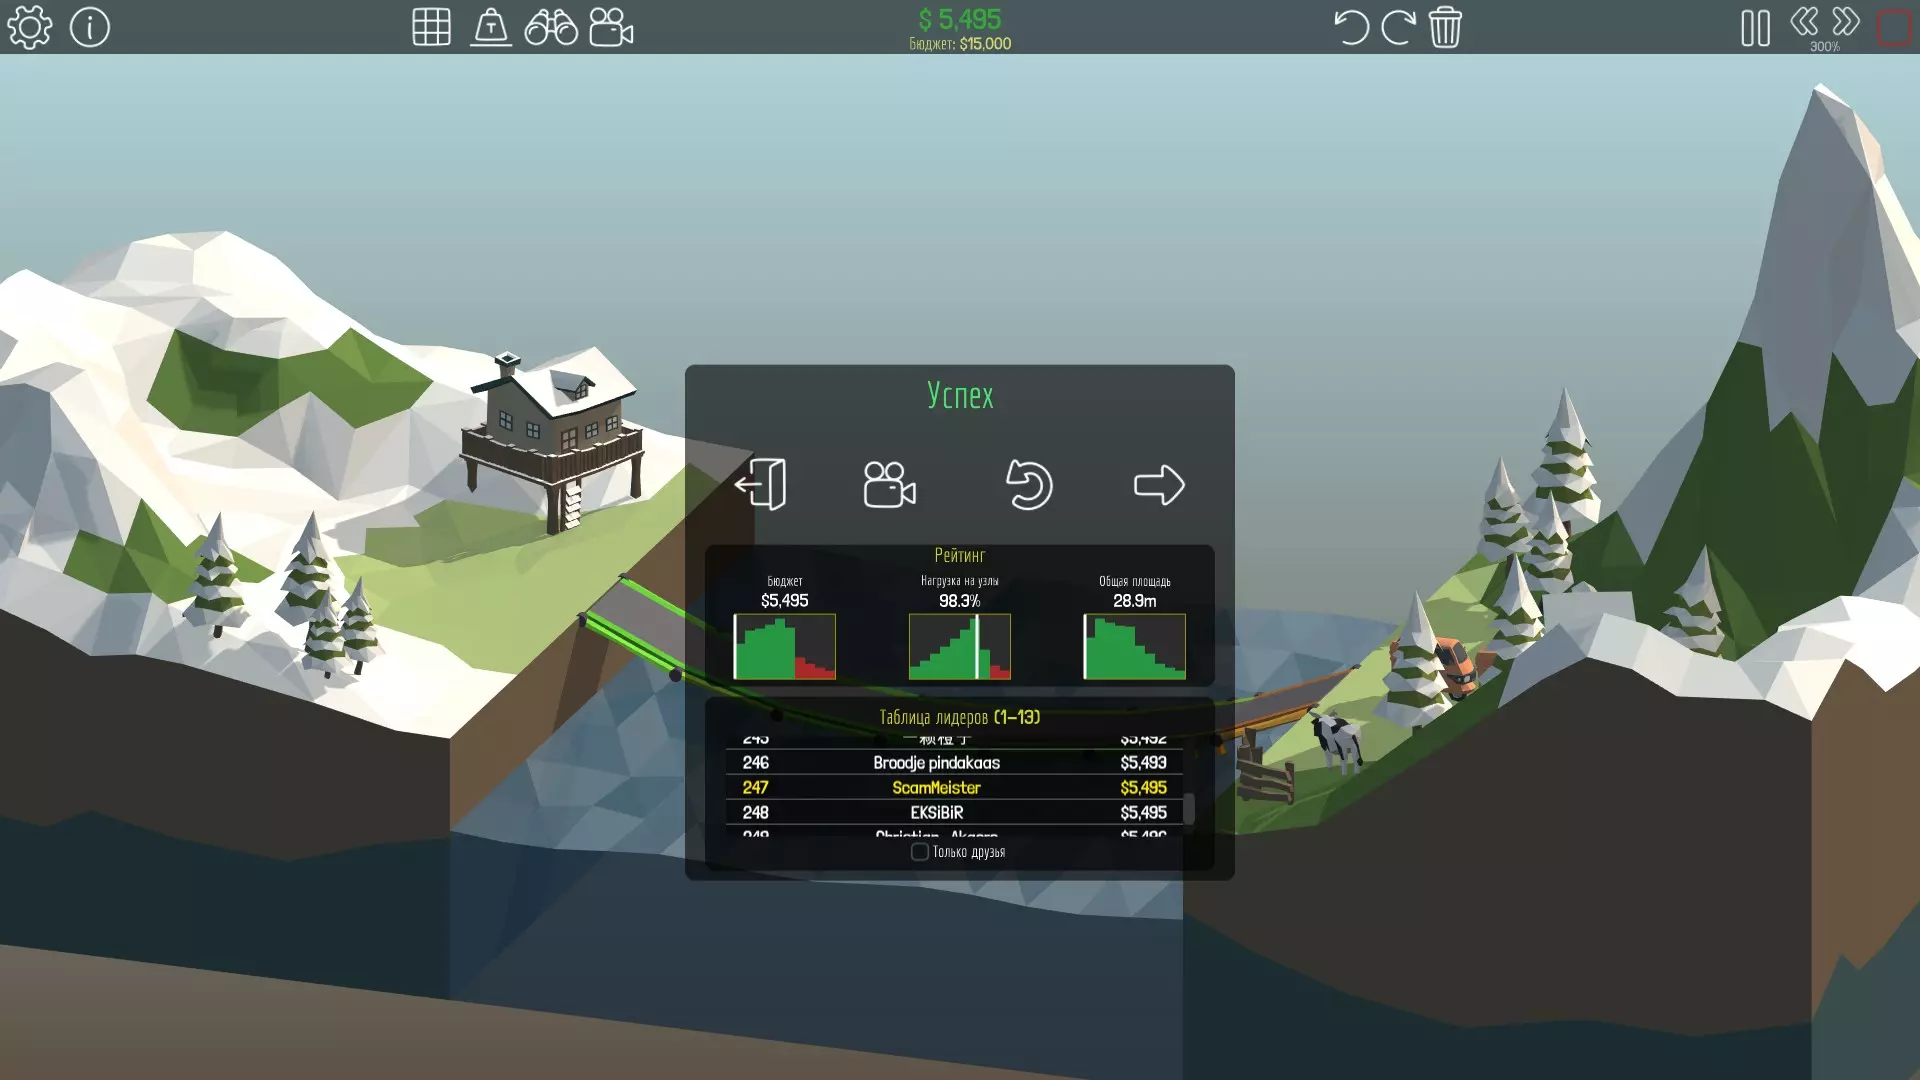Screen dimensions: 1920x1080
Task: Decrease simulation speed with left chevrons
Action: point(1804,21)
